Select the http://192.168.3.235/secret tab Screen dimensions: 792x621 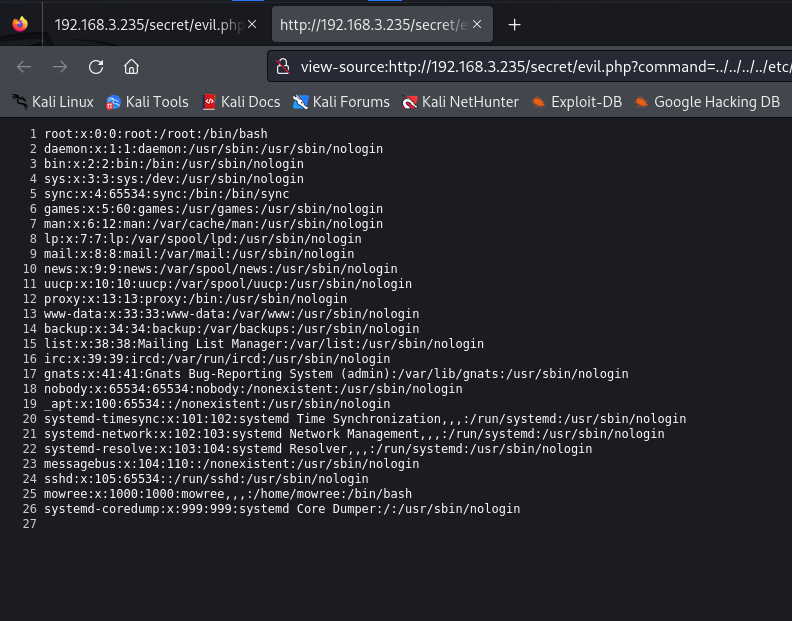[382, 24]
